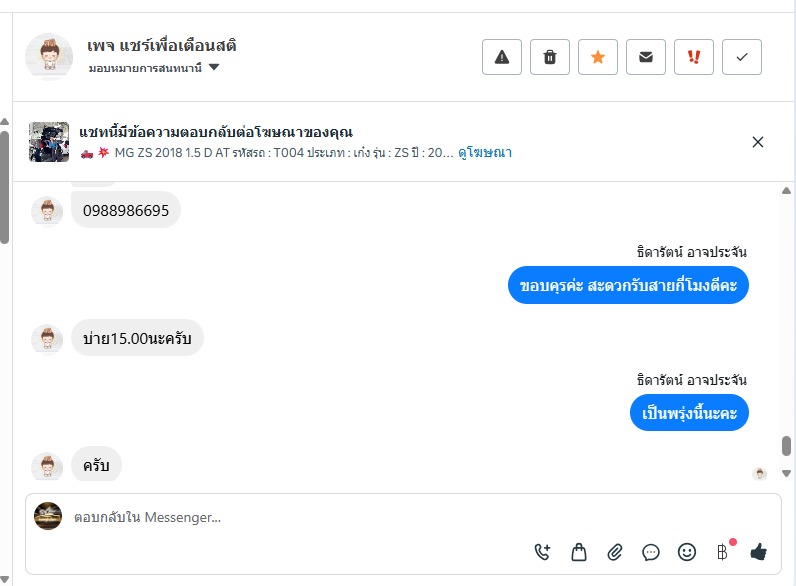The width and height of the screenshot is (796, 586).
Task: Click the Baht payment request icon
Action: 722,551
